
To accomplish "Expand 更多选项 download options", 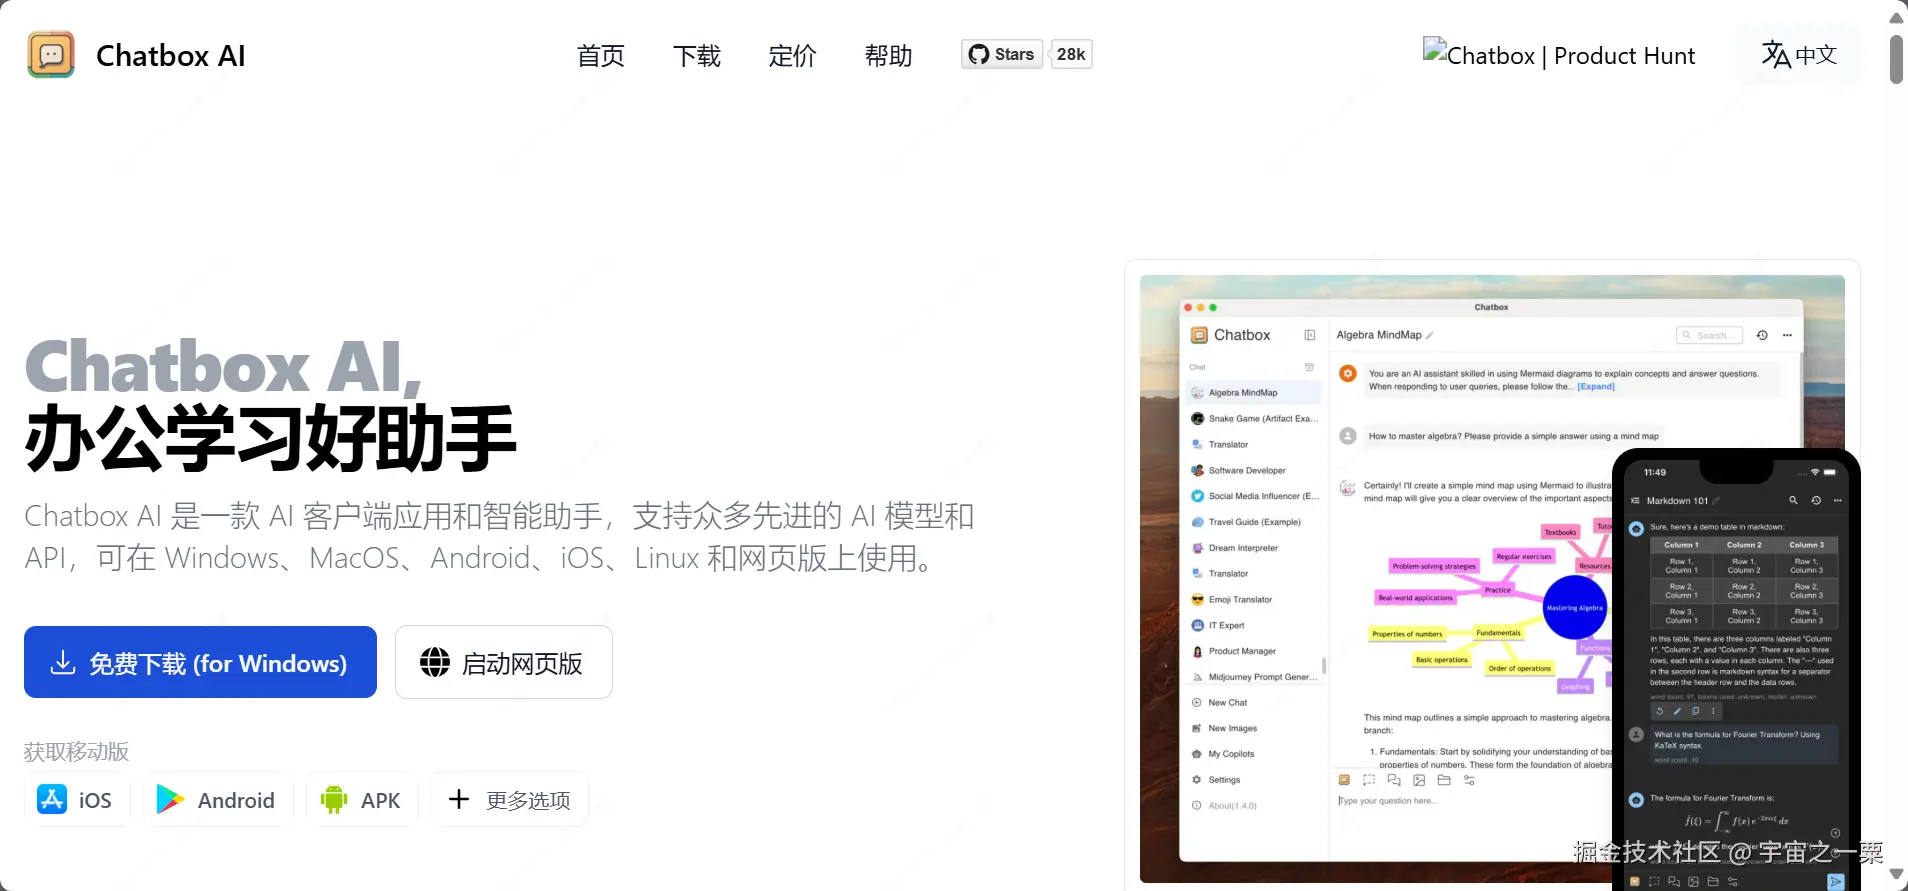I will click(510, 799).
